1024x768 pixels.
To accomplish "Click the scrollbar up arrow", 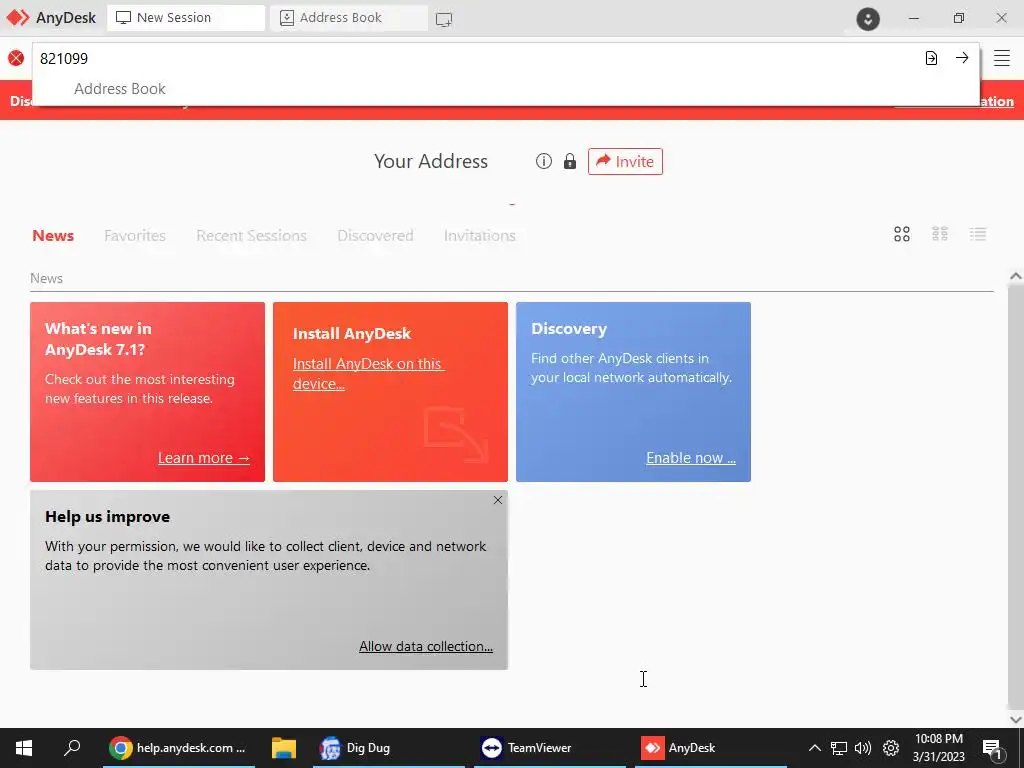I will click(1015, 276).
